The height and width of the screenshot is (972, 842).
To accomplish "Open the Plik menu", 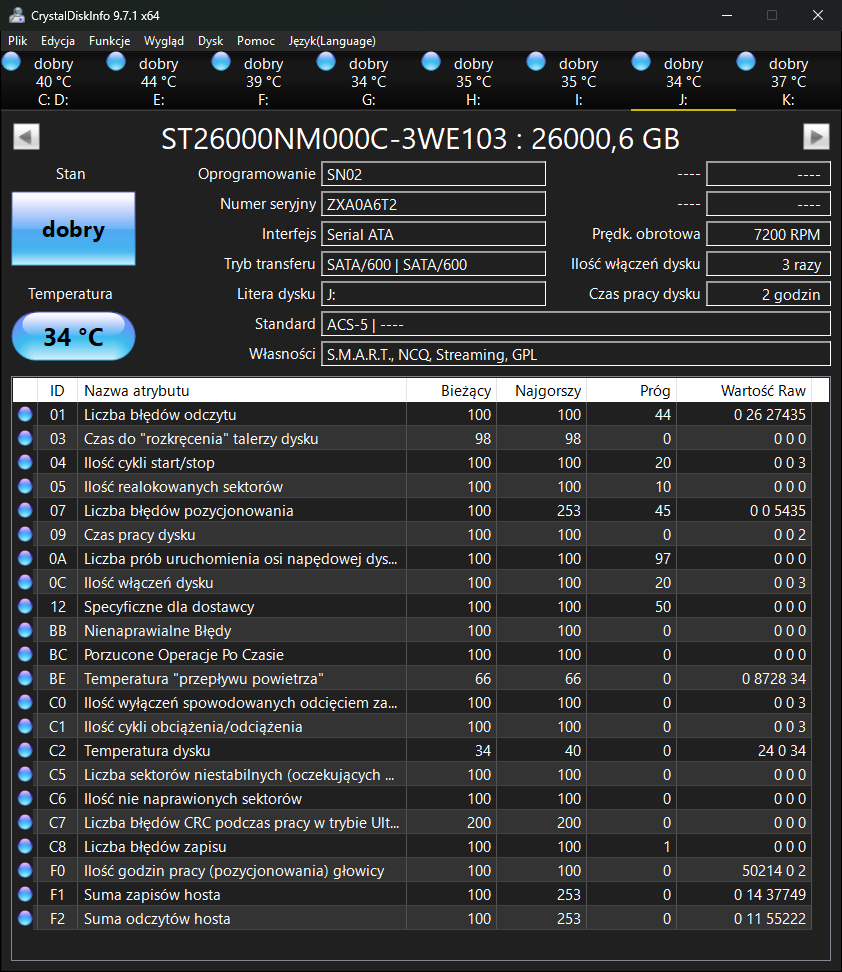I will tap(17, 41).
